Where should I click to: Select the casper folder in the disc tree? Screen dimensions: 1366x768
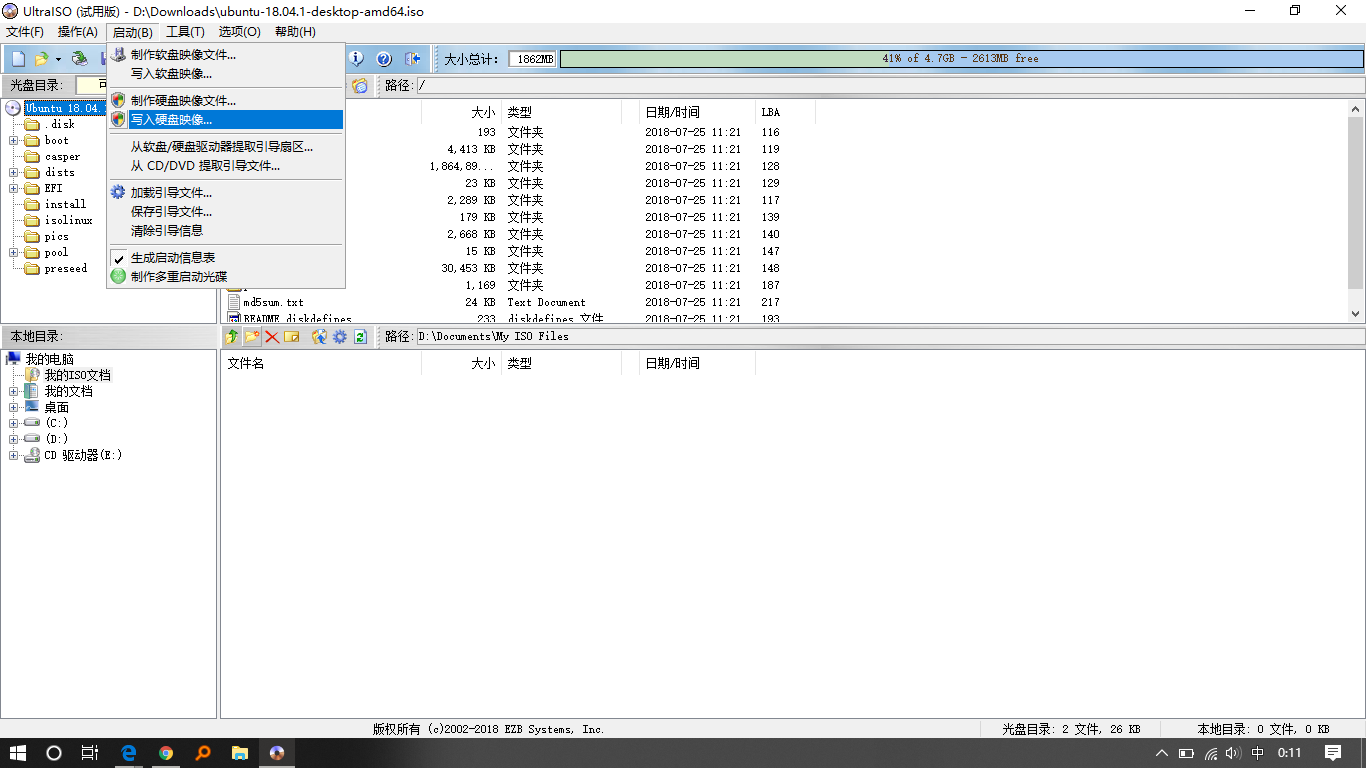tap(62, 157)
